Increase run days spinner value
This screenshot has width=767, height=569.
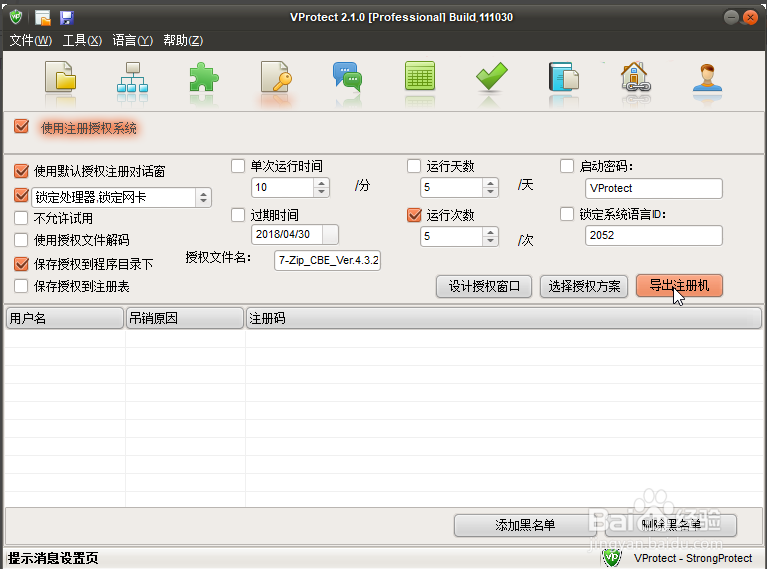(x=490, y=183)
